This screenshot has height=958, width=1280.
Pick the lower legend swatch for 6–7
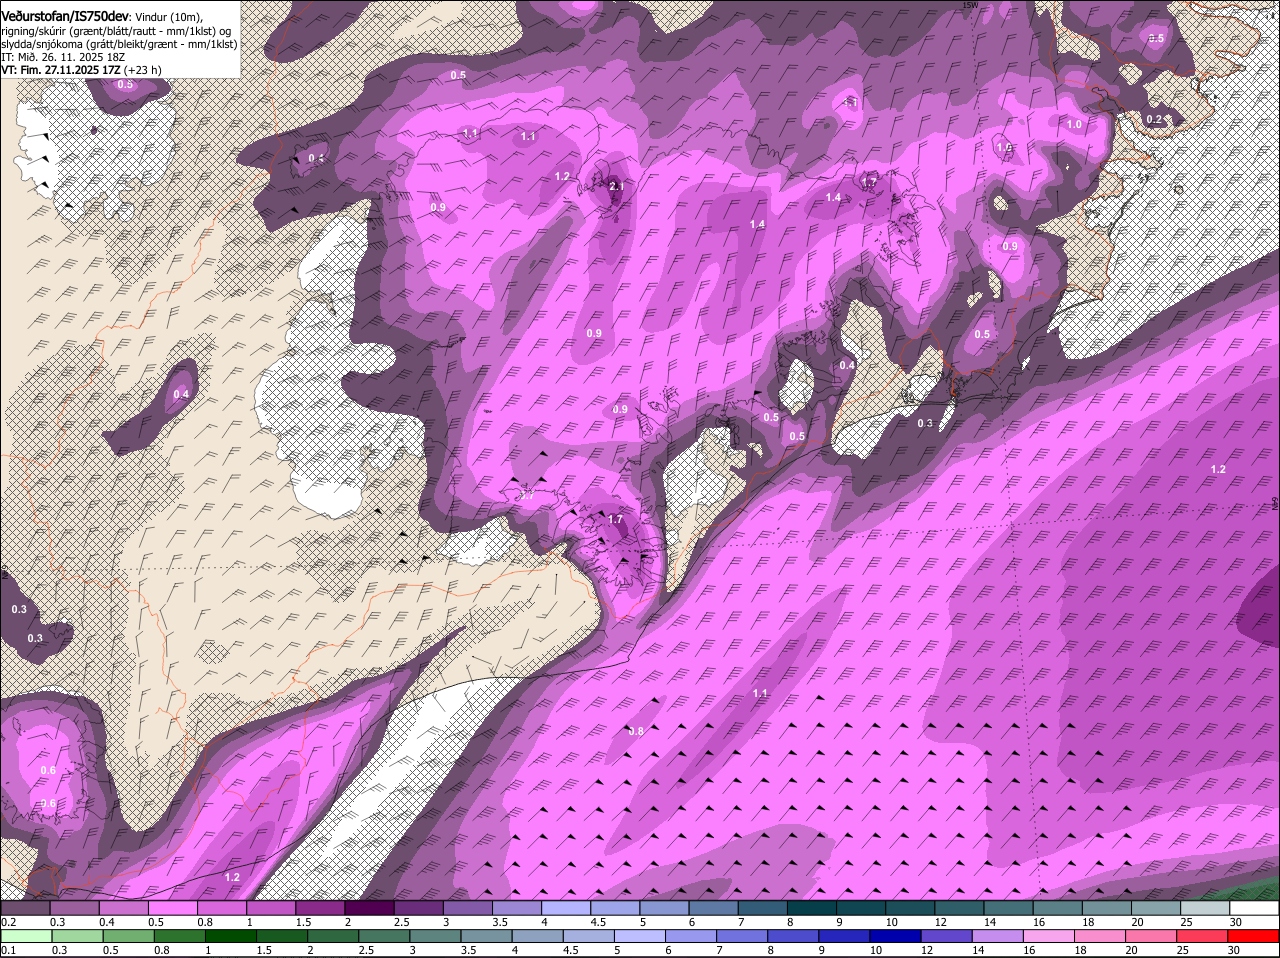[x=692, y=937]
